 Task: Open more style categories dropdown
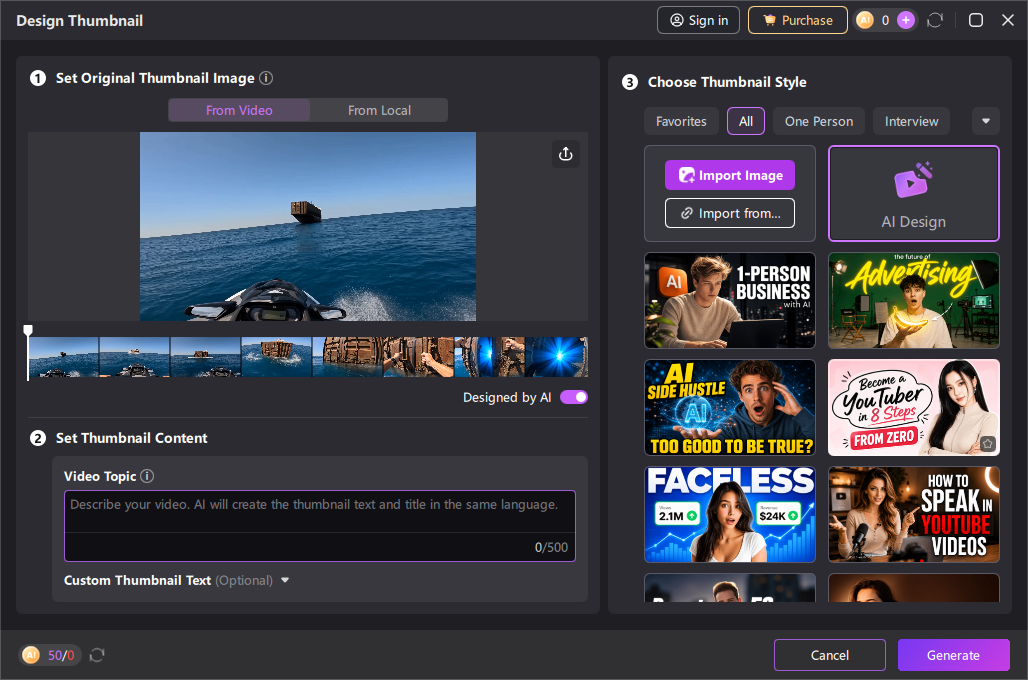tap(986, 121)
